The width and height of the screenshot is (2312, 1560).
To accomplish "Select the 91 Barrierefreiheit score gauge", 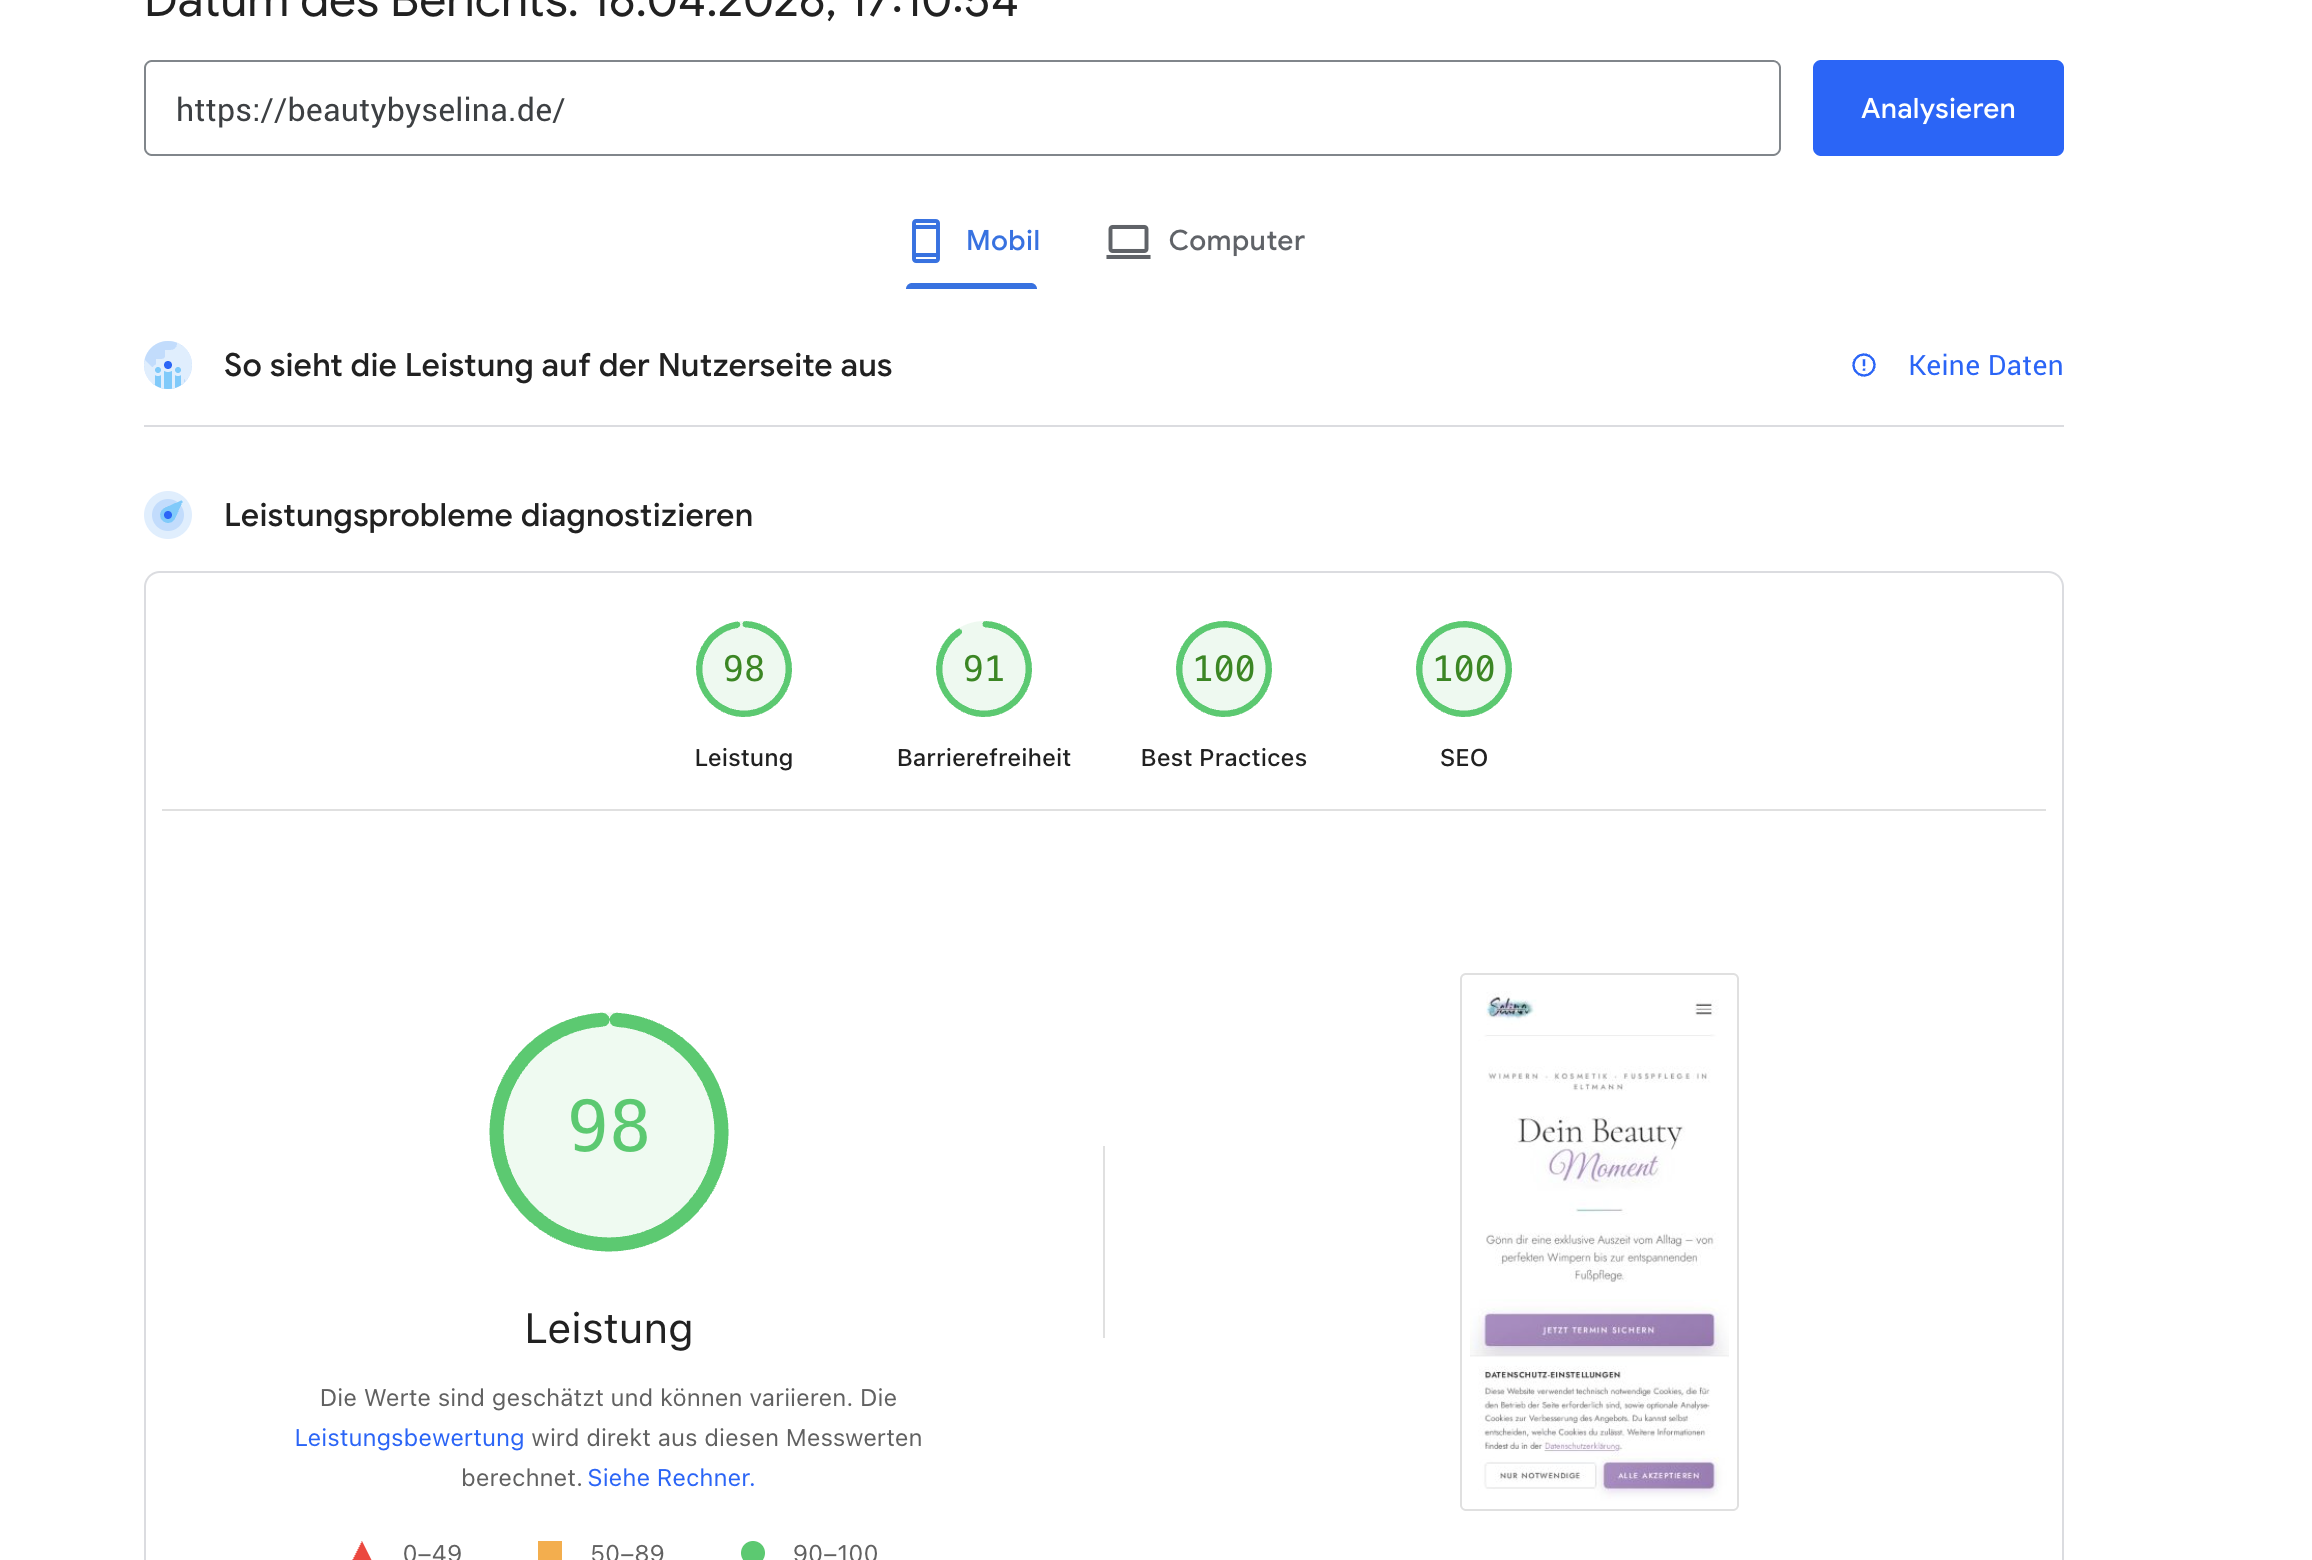I will pos(983,669).
